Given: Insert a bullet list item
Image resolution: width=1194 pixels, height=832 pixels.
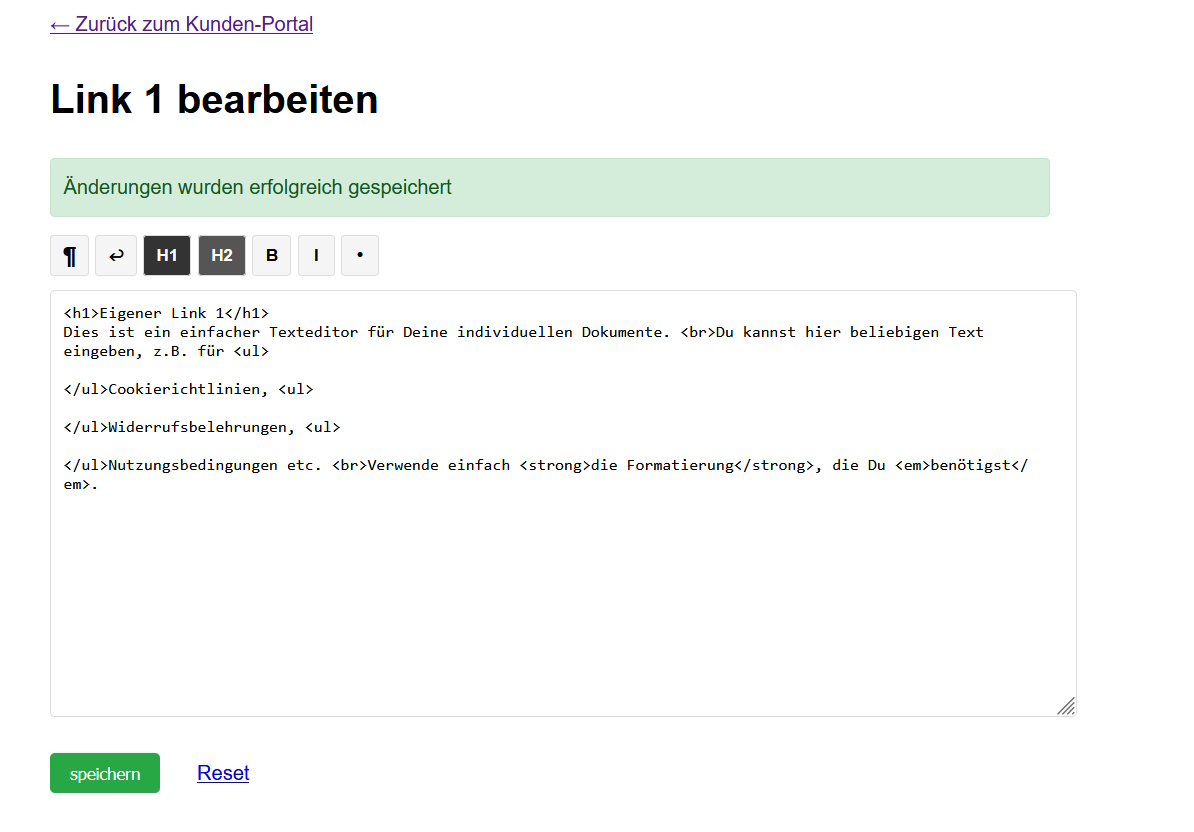Looking at the screenshot, I should point(360,256).
